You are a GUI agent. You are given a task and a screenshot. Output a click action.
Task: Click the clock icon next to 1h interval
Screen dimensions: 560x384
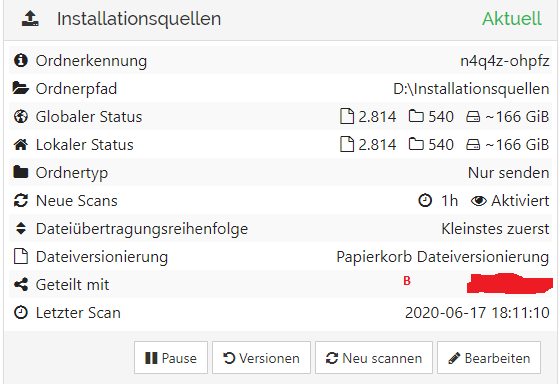click(425, 201)
